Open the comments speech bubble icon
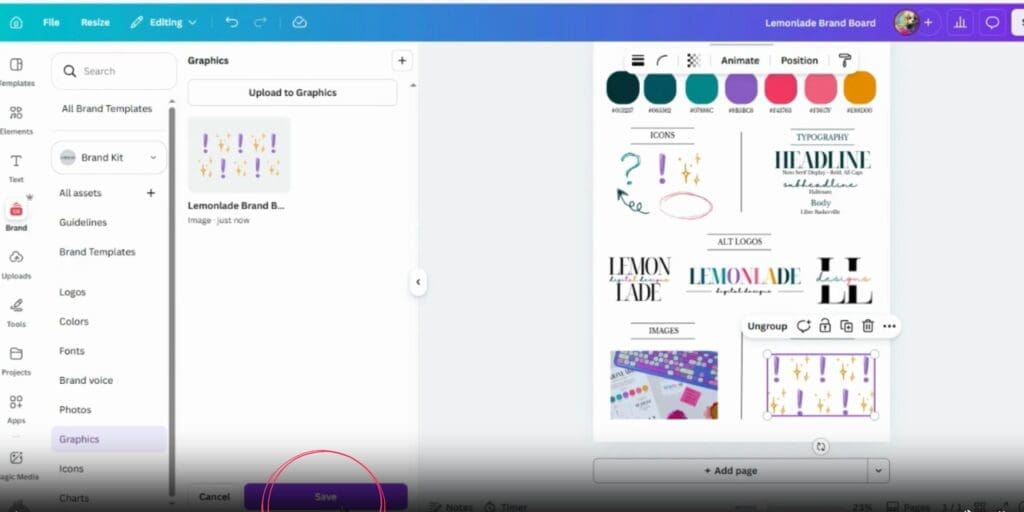 (992, 22)
